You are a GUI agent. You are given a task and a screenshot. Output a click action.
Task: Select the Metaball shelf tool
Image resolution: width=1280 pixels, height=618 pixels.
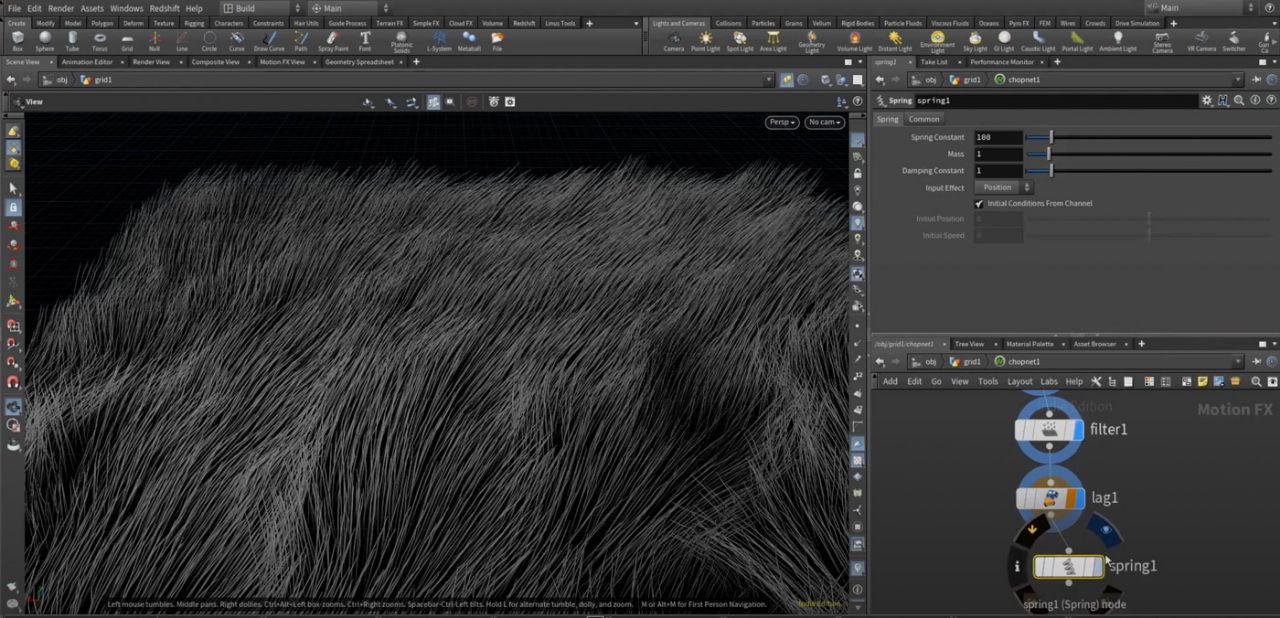pos(469,41)
